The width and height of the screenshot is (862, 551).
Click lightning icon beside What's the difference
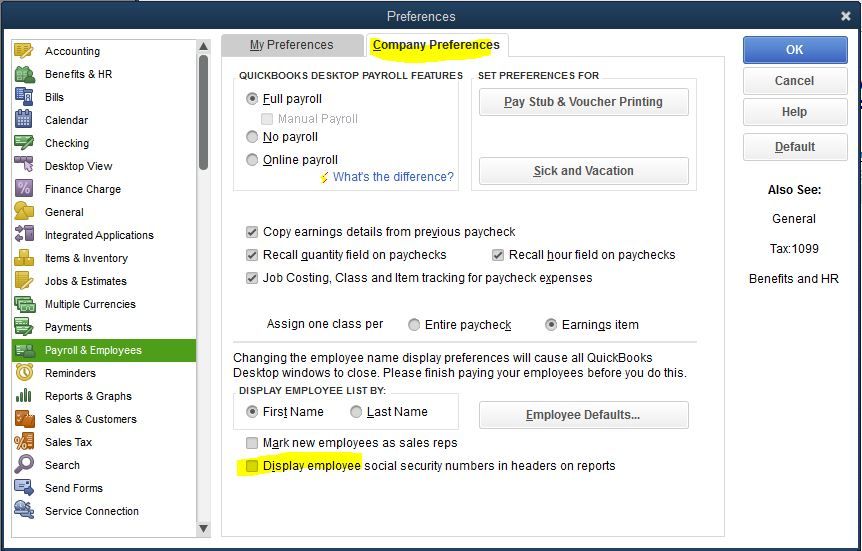(324, 177)
